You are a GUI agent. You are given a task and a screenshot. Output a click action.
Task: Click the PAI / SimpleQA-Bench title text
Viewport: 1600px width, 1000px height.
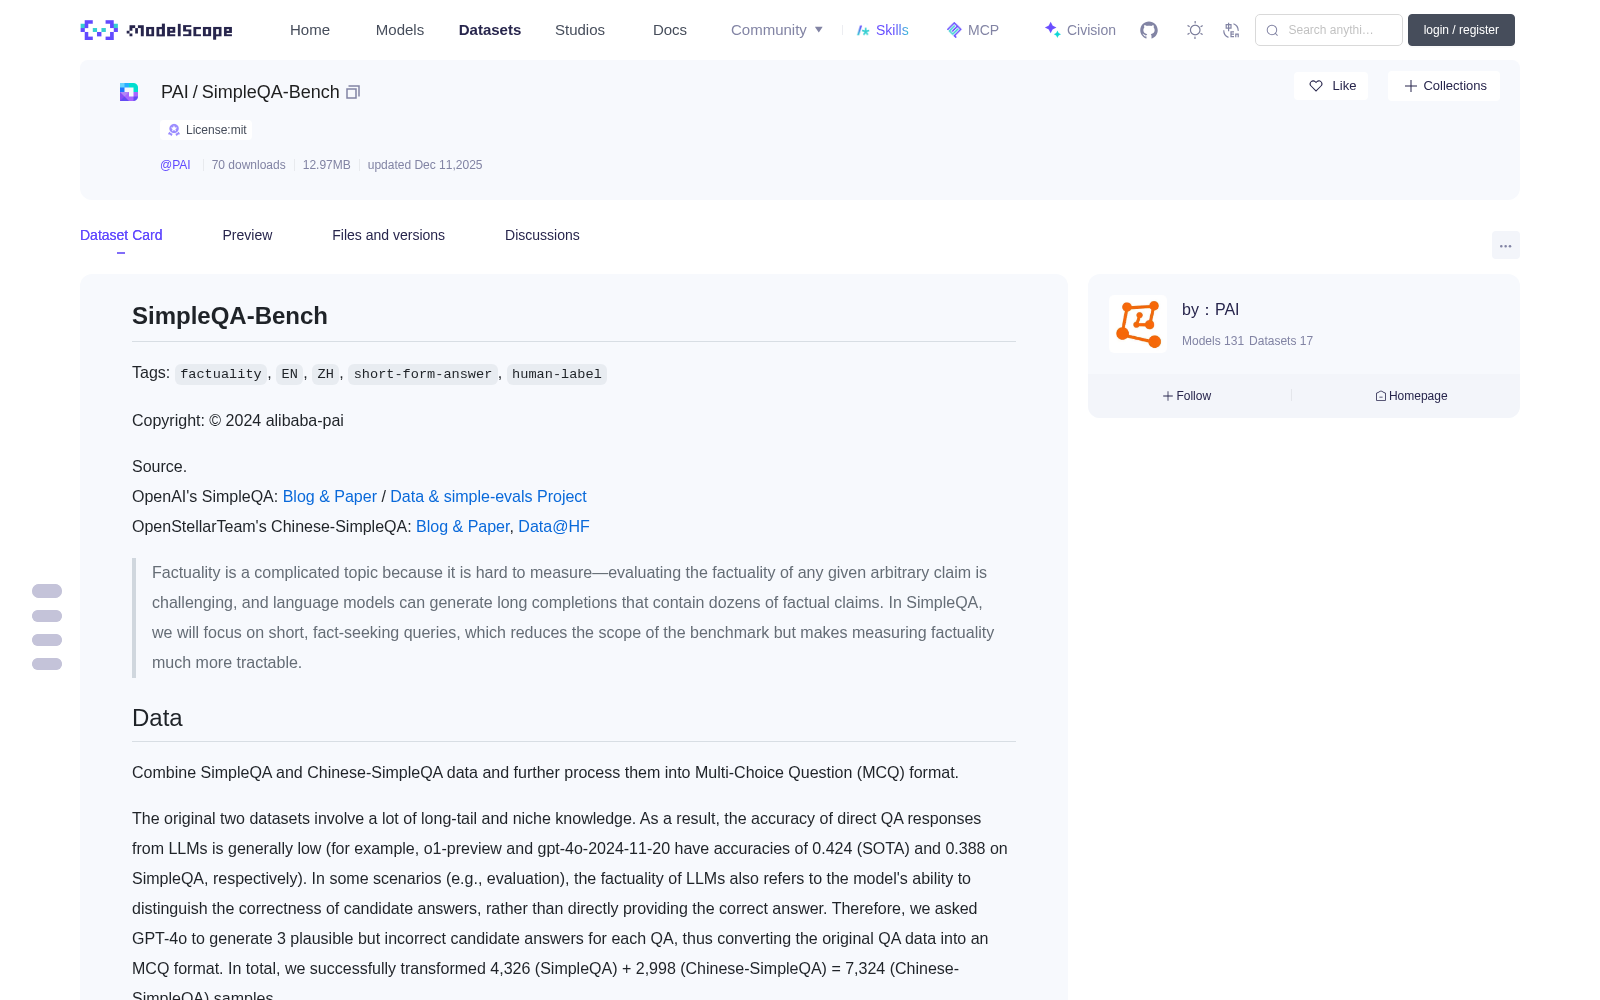[x=250, y=92]
